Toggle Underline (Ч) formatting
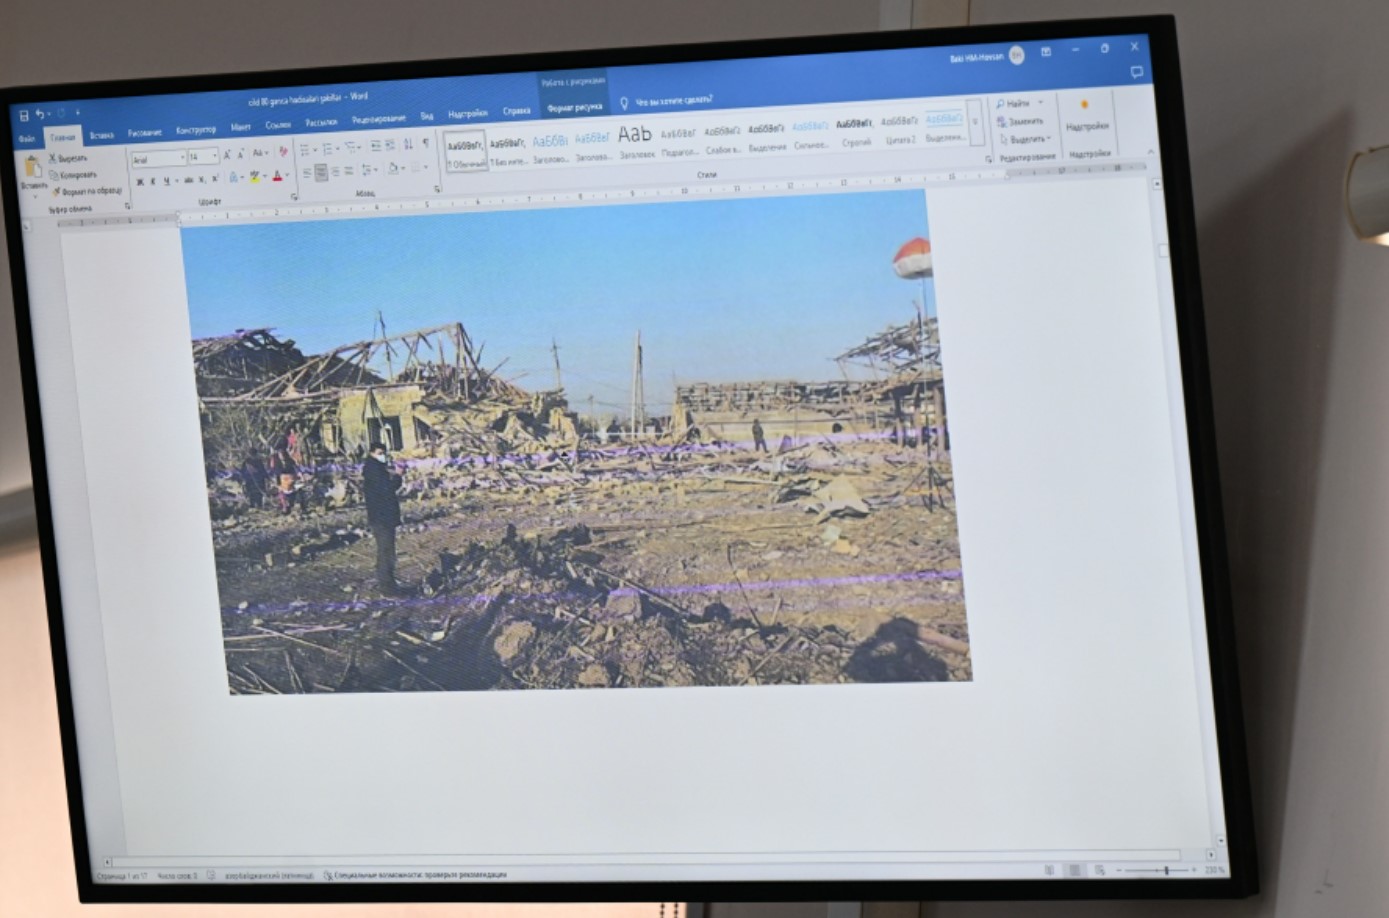This screenshot has height=918, width=1389. tap(165, 181)
